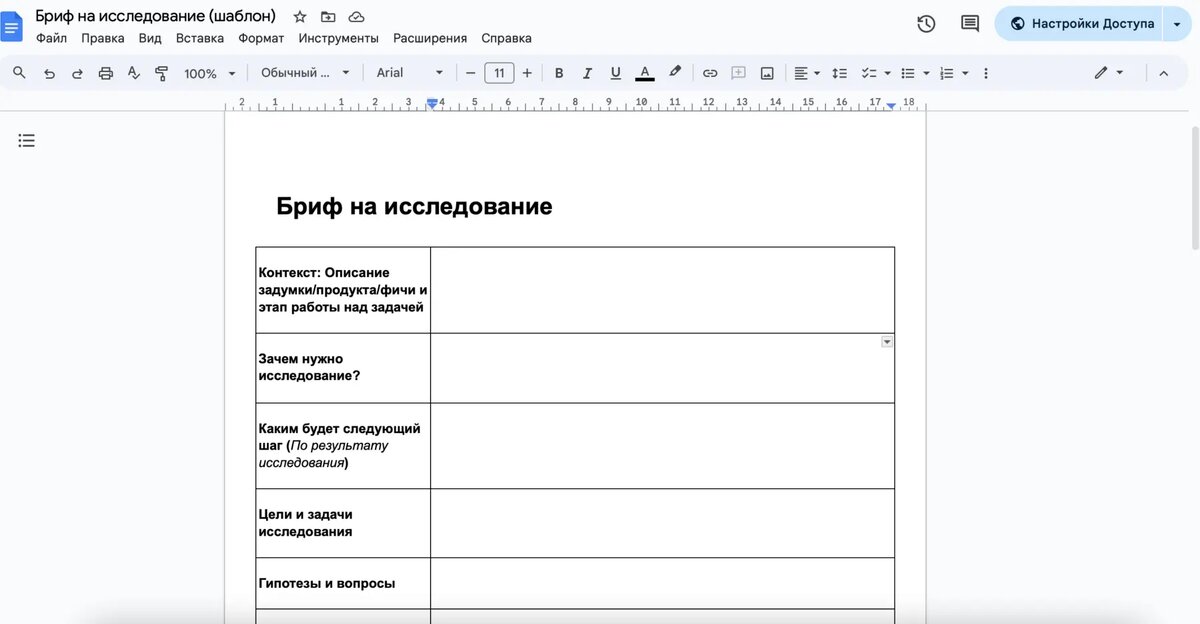Open the 100% zoom level dropdown
This screenshot has height=624, width=1200.
tap(208, 72)
